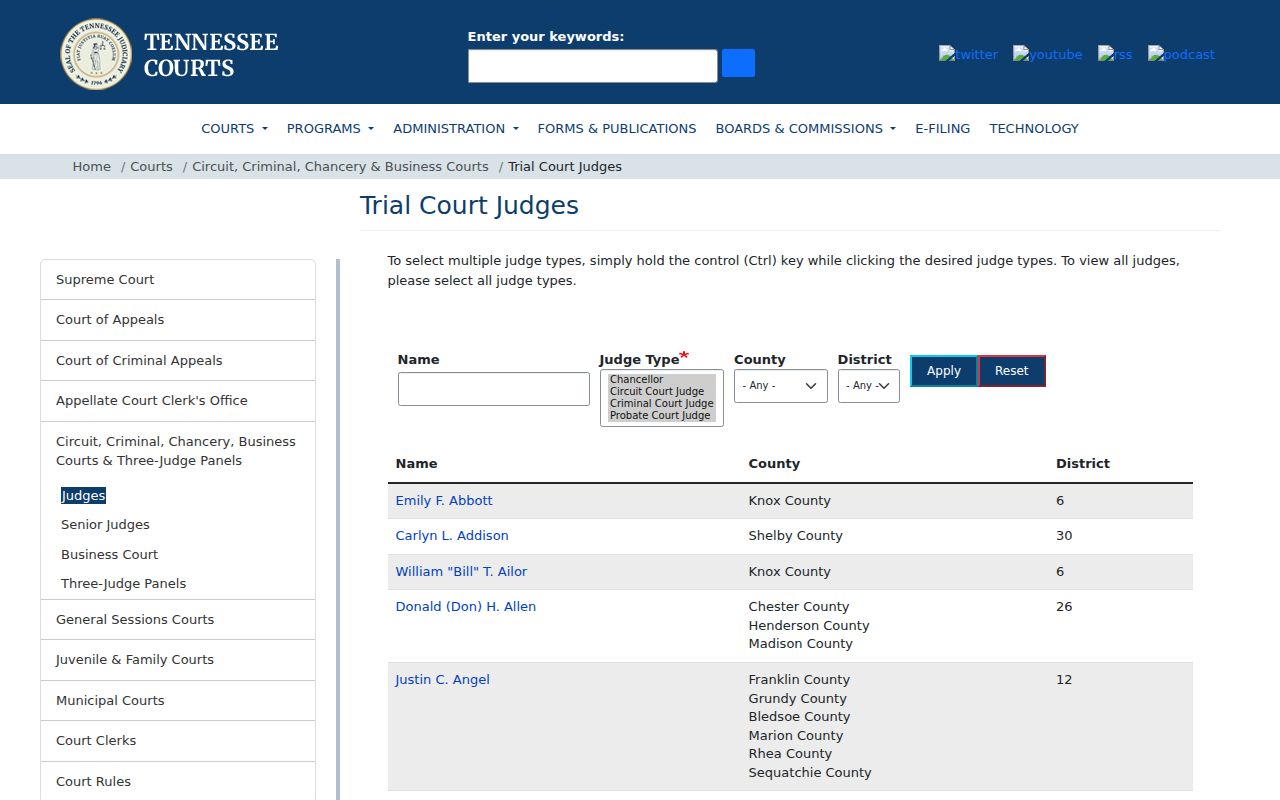This screenshot has height=800, width=1280.
Task: Select Probate Court Judge in Judge Type list
Action: (660, 415)
